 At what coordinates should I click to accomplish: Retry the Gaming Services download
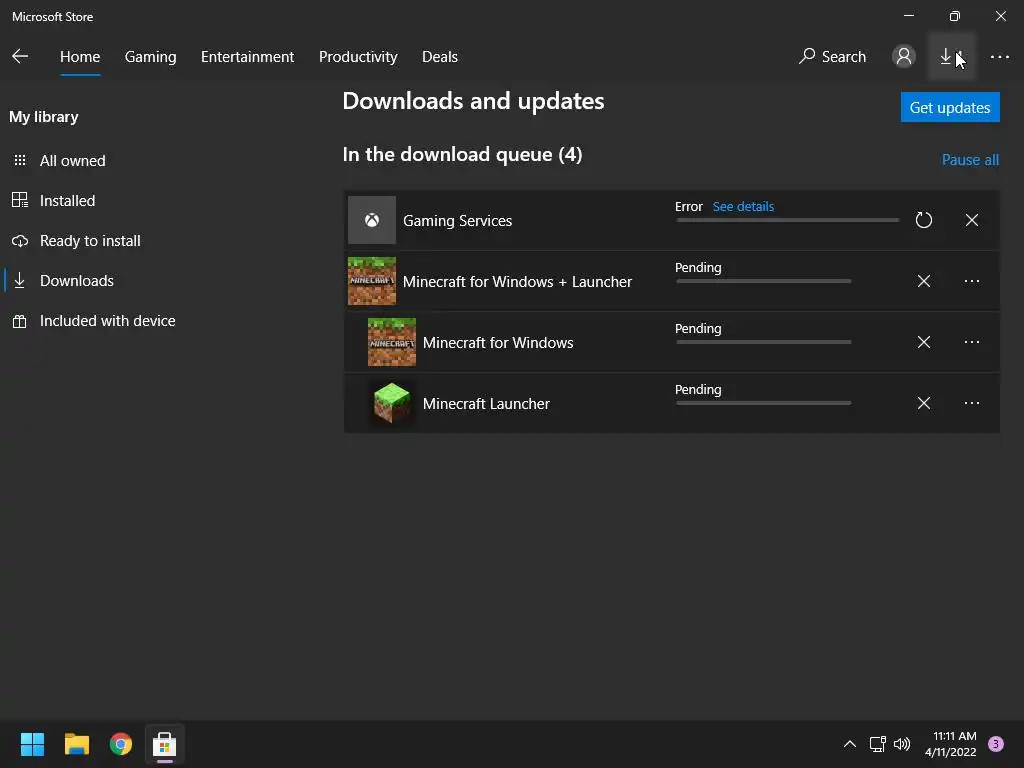pos(923,220)
